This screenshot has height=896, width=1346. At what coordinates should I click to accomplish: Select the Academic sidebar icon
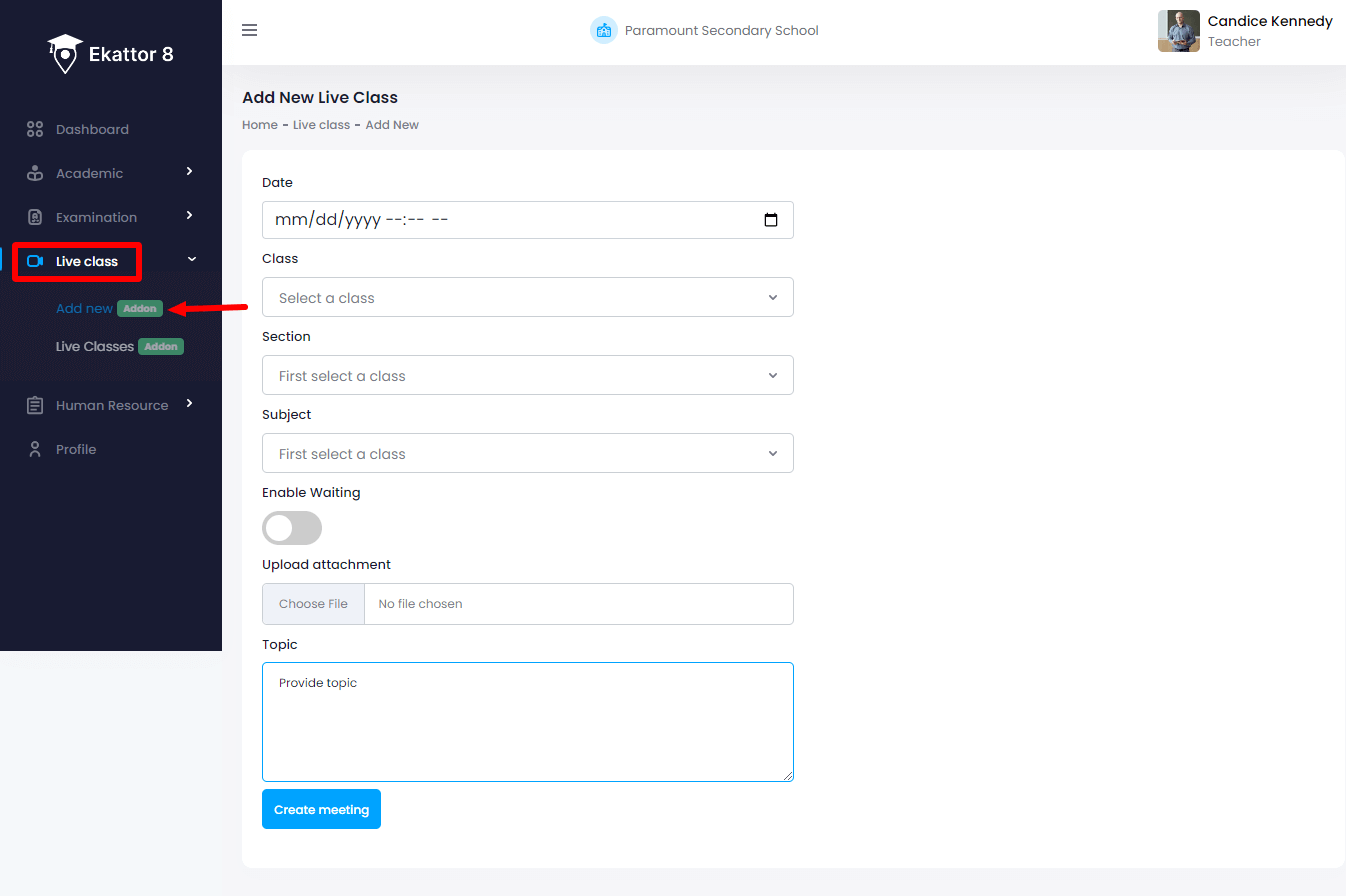click(x=34, y=173)
